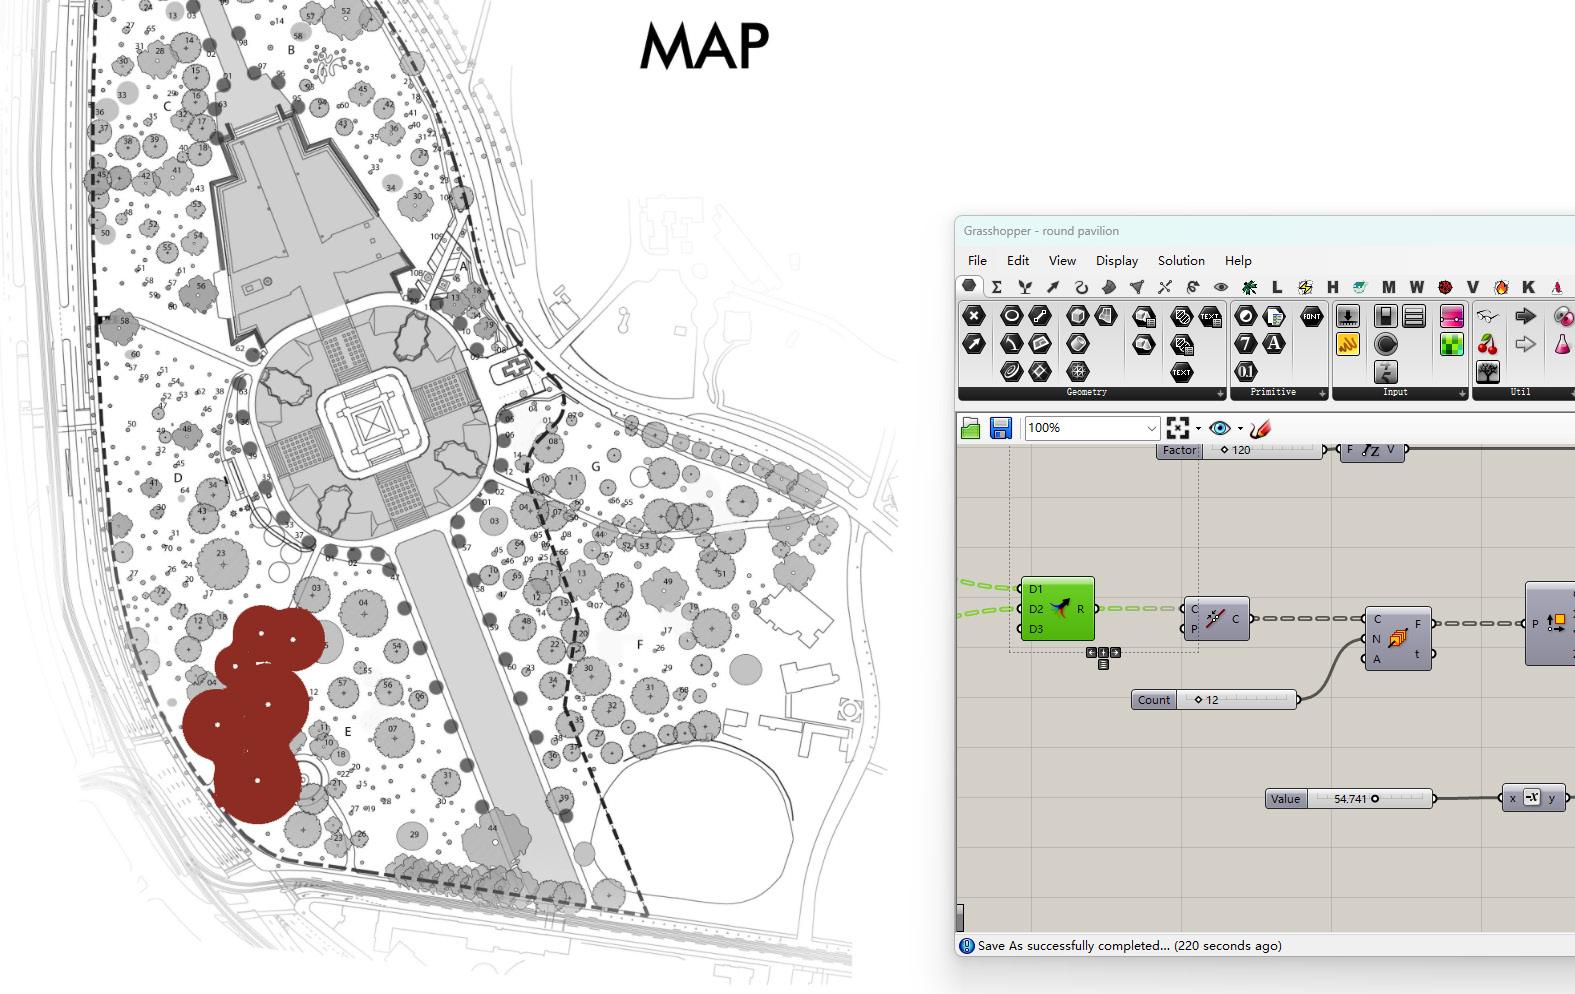This screenshot has width=1575, height=994.
Task: Open the Edit menu
Action: [1018, 260]
